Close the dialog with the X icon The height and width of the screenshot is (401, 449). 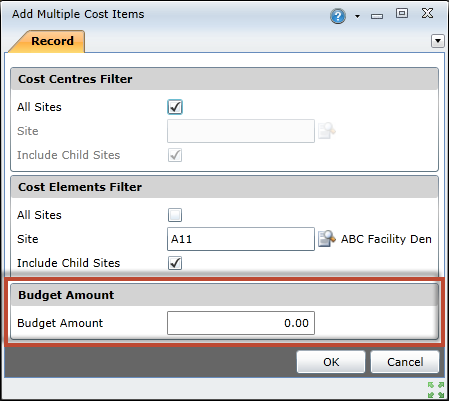click(x=427, y=13)
